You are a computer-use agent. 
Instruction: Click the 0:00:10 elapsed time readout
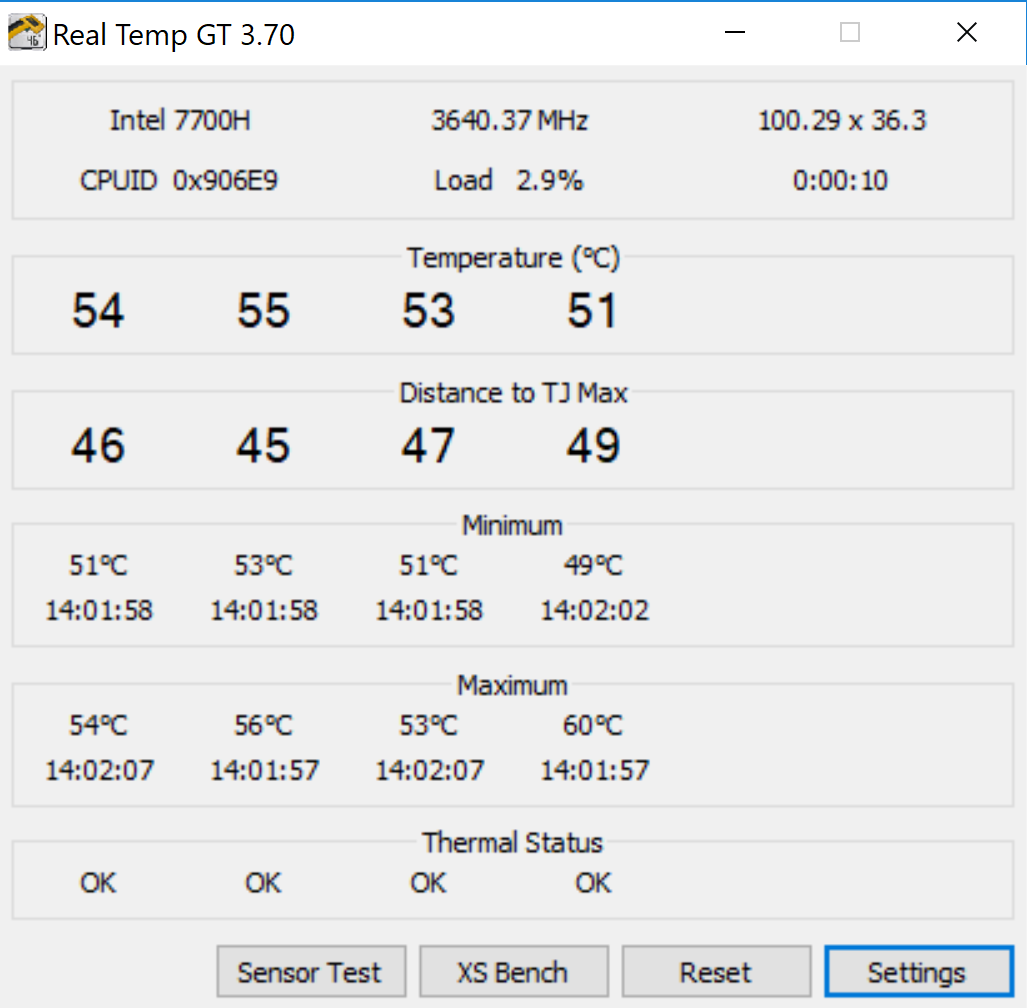click(x=841, y=181)
